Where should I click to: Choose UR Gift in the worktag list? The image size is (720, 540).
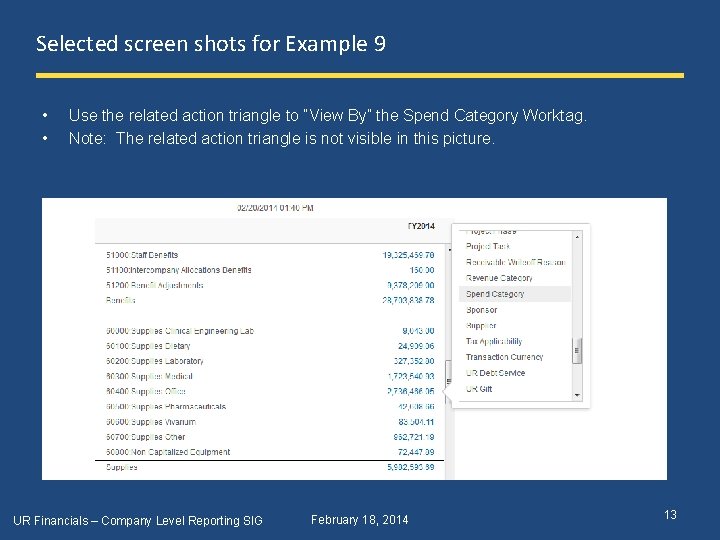pos(478,388)
